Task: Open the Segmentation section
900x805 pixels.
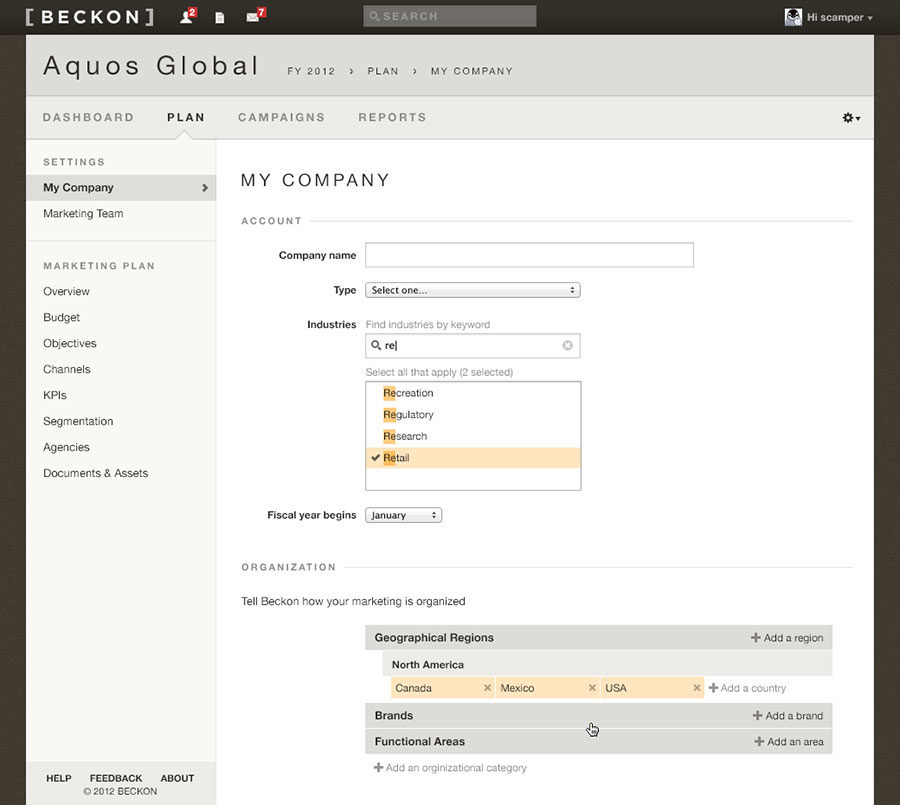Action: tap(78, 421)
